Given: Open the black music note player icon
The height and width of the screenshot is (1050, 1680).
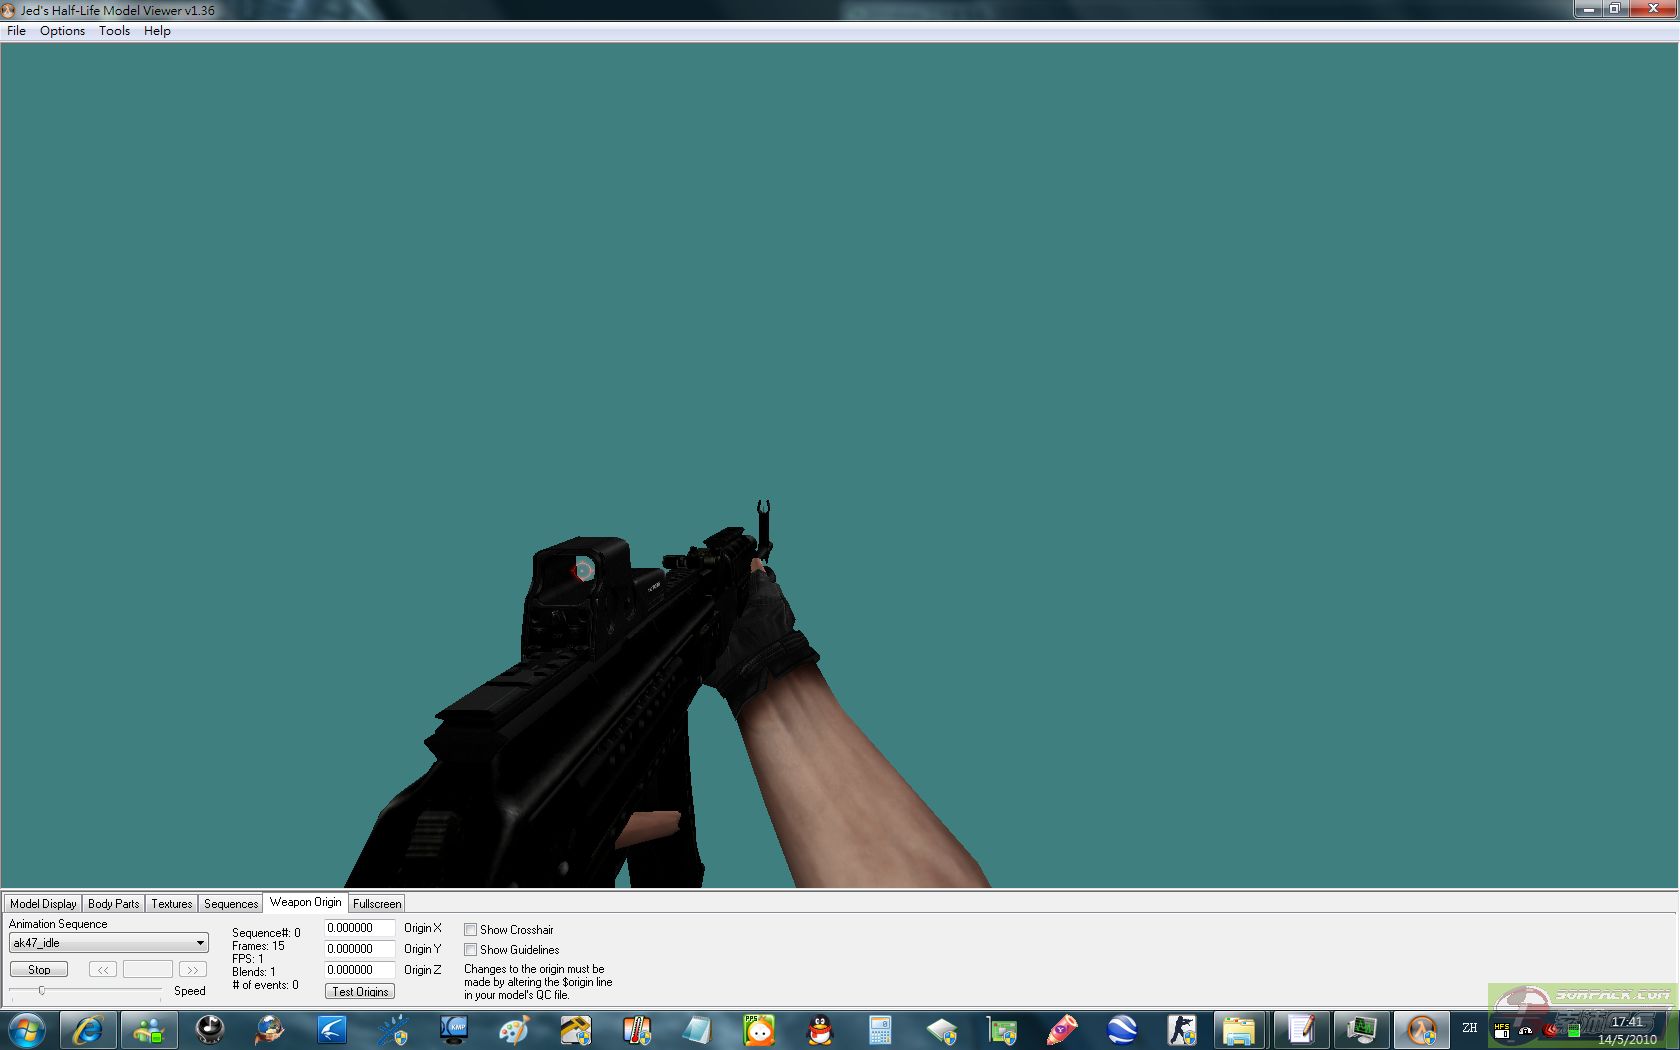Looking at the screenshot, I should click(209, 1029).
